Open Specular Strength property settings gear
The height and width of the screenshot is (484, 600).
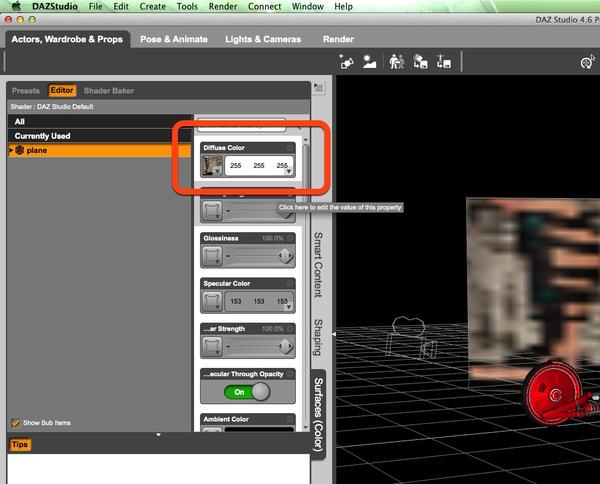(290, 329)
